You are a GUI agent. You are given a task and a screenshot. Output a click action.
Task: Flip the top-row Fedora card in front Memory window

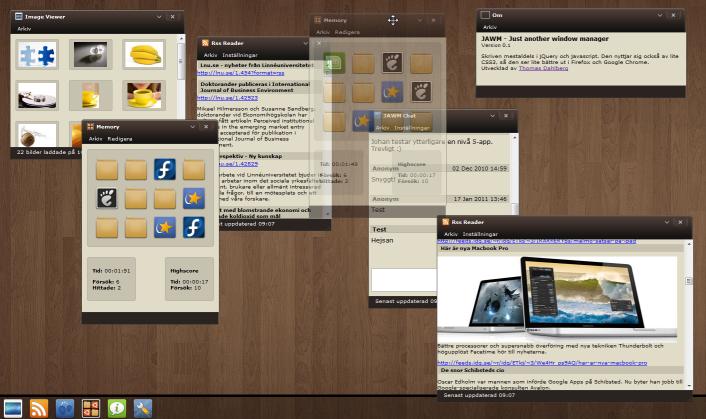[165, 169]
